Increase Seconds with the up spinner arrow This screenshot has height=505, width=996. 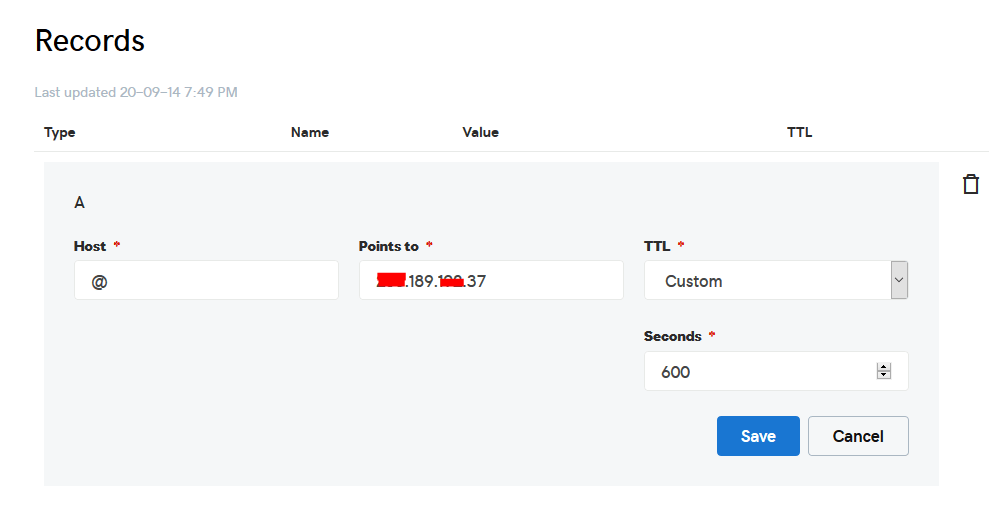pyautogui.click(x=884, y=367)
